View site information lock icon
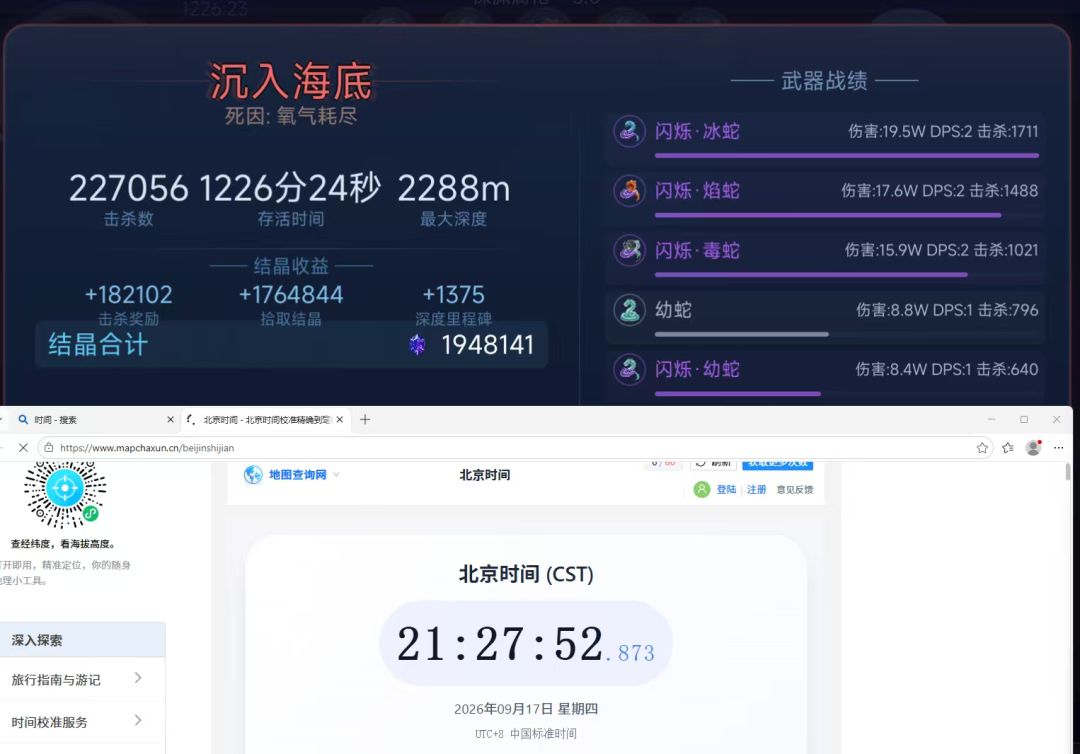The height and width of the screenshot is (754, 1080). (48, 448)
